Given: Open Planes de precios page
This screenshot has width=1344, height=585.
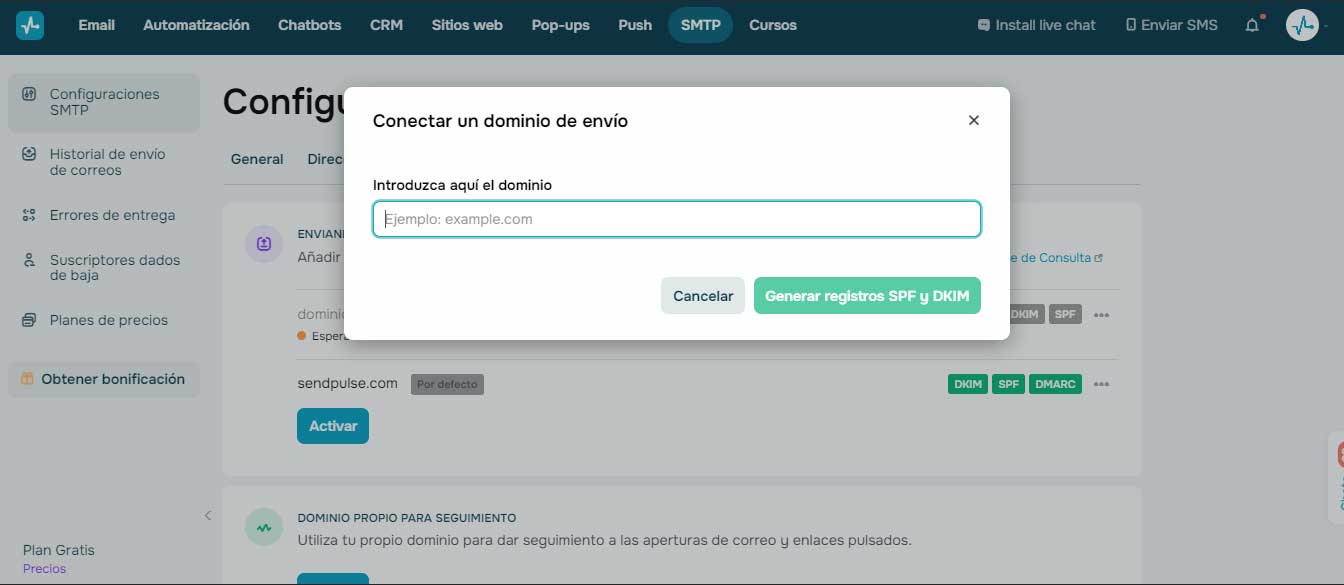Looking at the screenshot, I should 108,320.
